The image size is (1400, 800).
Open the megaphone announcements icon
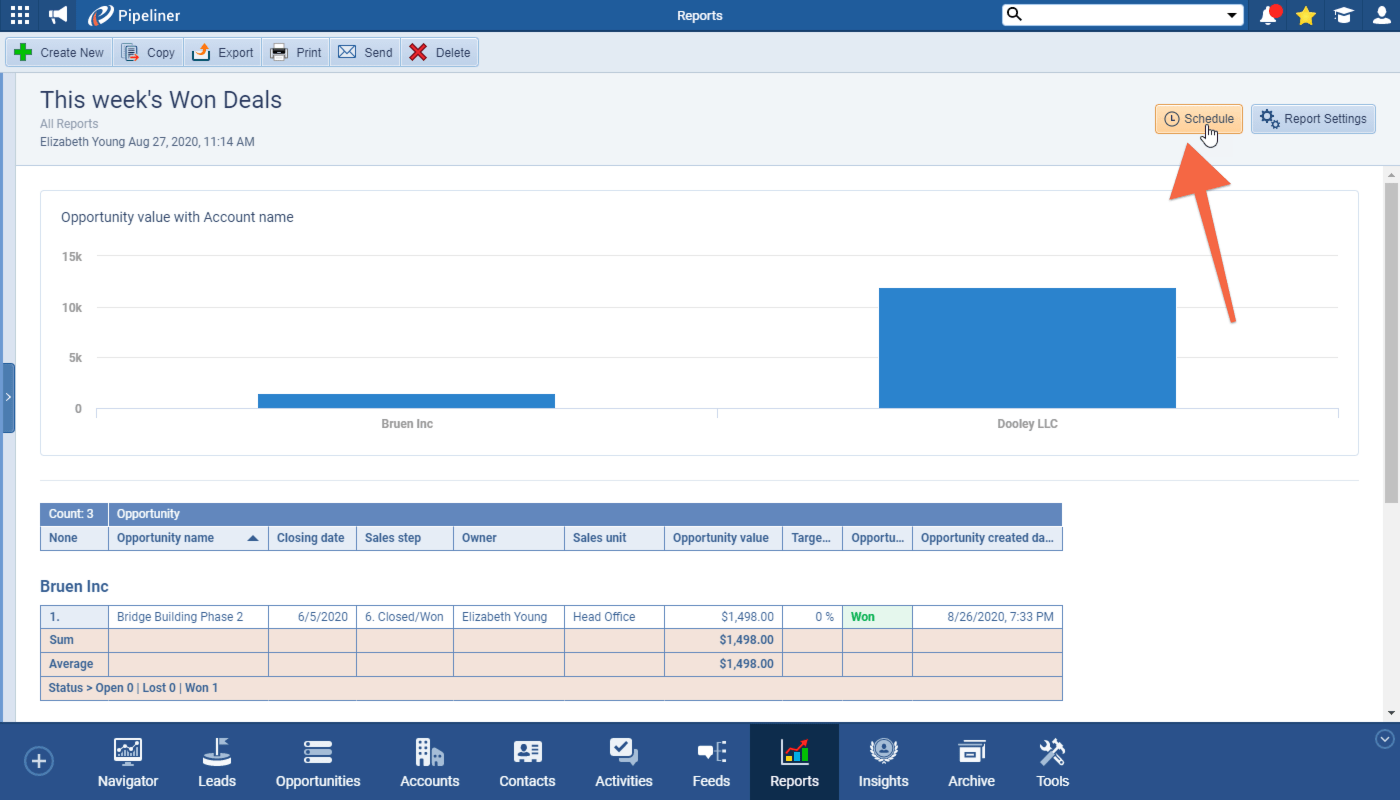56,14
